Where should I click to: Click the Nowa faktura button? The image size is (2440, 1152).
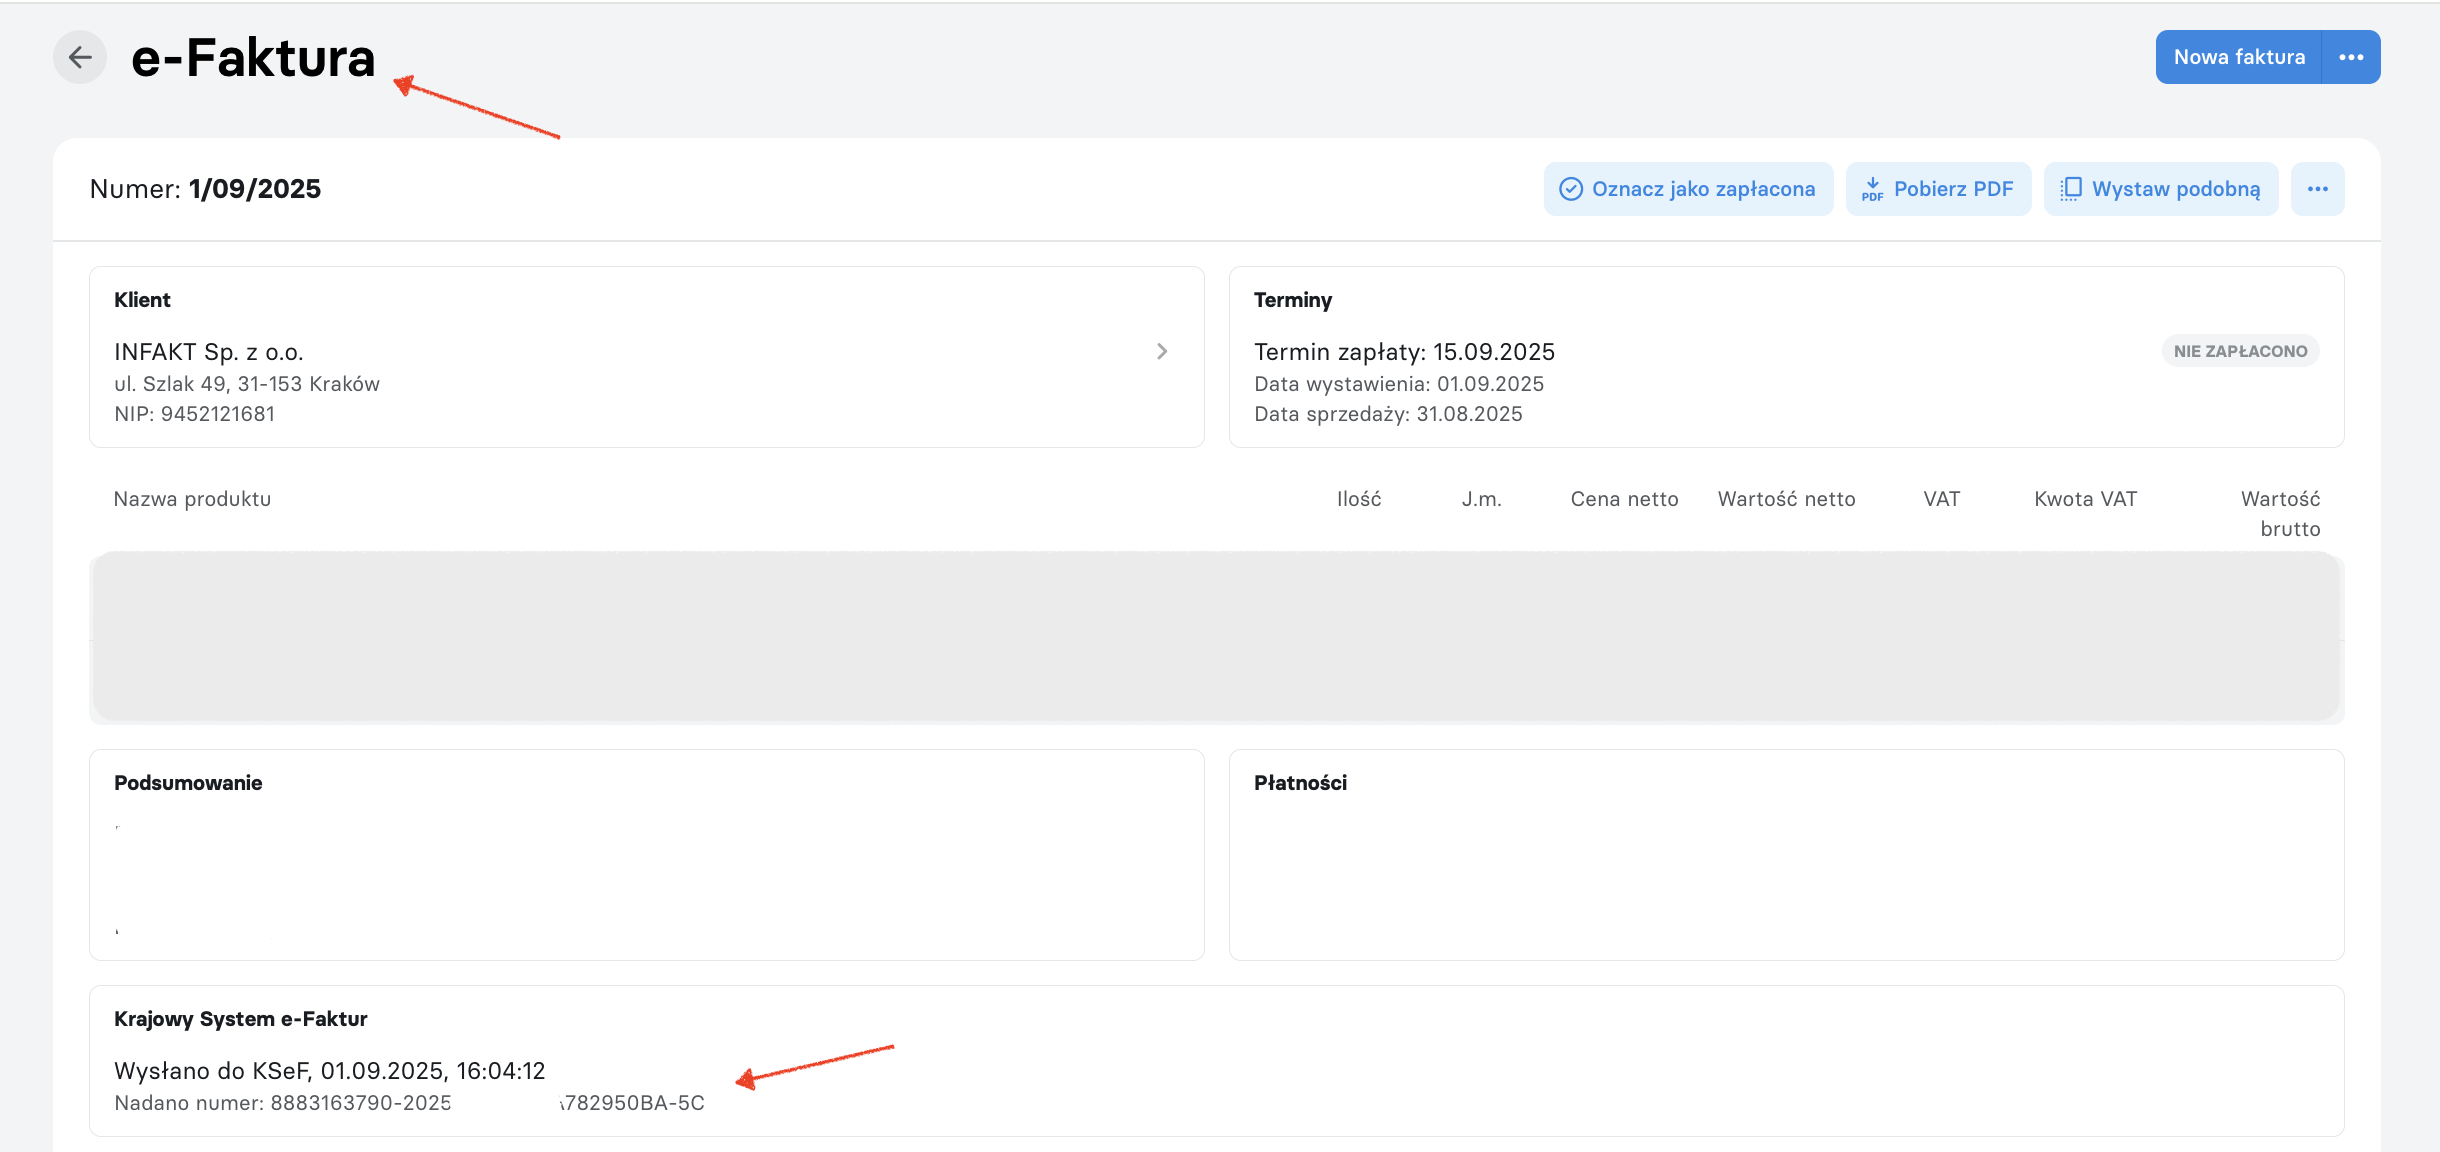pos(2239,57)
